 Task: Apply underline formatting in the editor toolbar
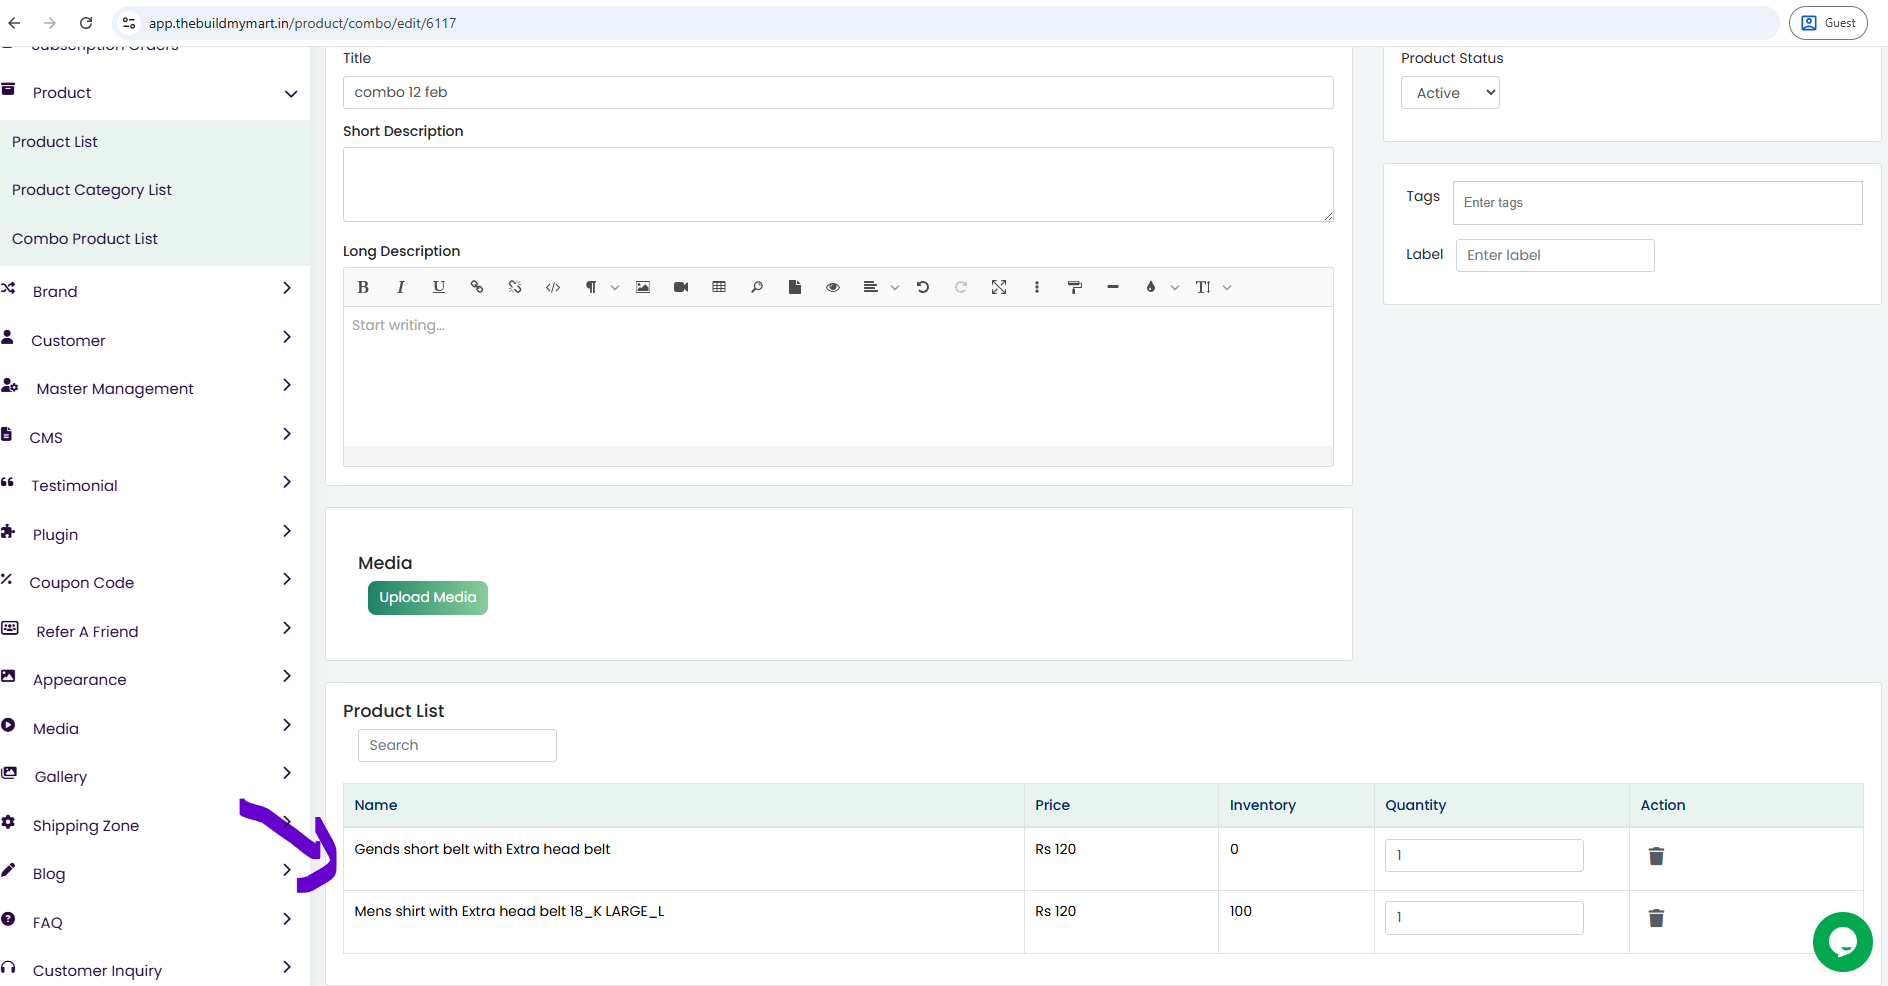click(439, 287)
